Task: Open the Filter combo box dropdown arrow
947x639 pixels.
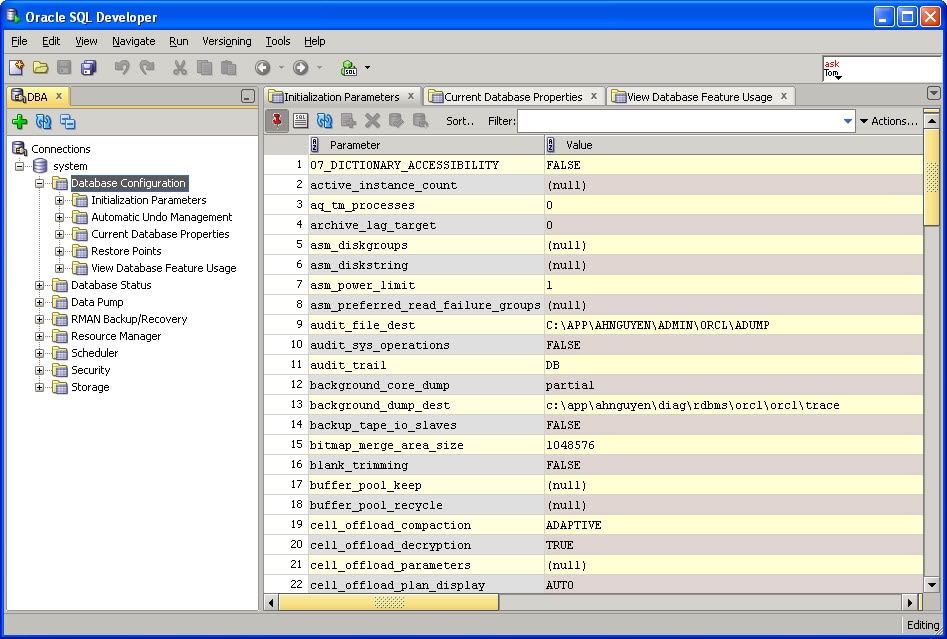Action: point(848,122)
